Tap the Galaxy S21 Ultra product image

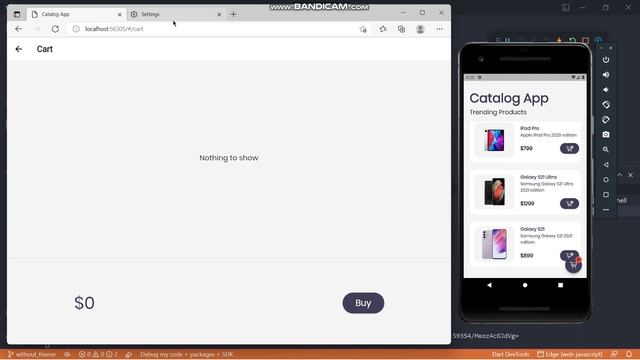tap(494, 191)
